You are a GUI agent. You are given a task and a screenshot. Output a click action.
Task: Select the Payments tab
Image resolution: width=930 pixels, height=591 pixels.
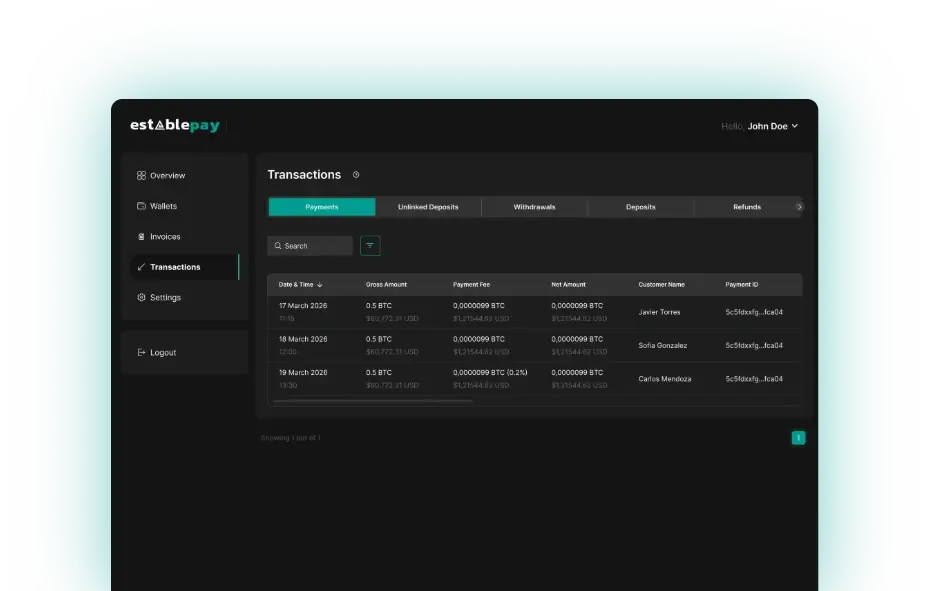tap(321, 207)
